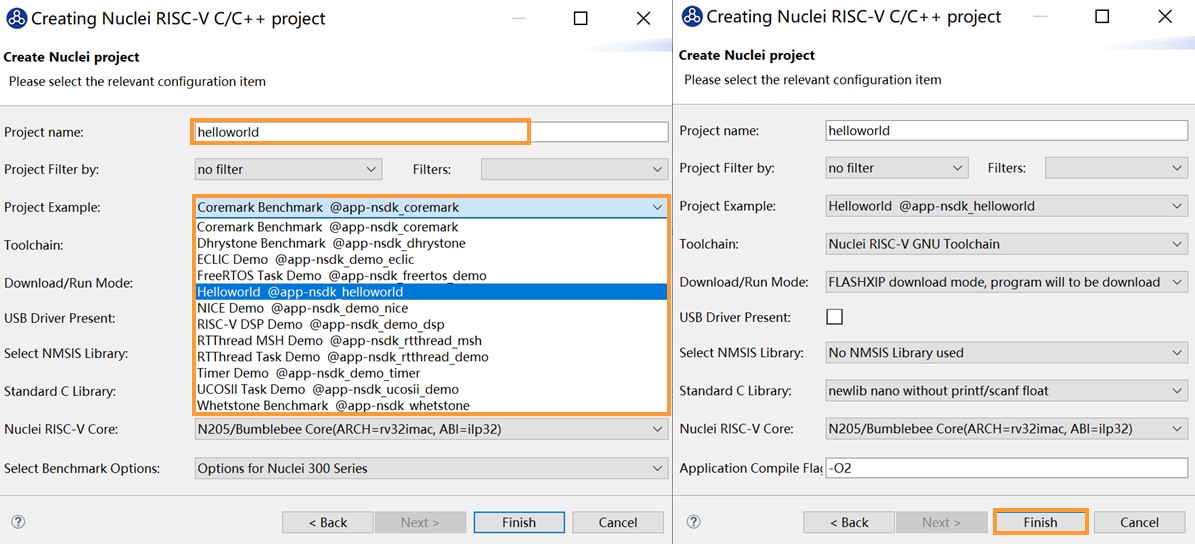Open Toolchain dropdown in right dialog
Image resolution: width=1195 pixels, height=544 pixels.
(x=1006, y=244)
